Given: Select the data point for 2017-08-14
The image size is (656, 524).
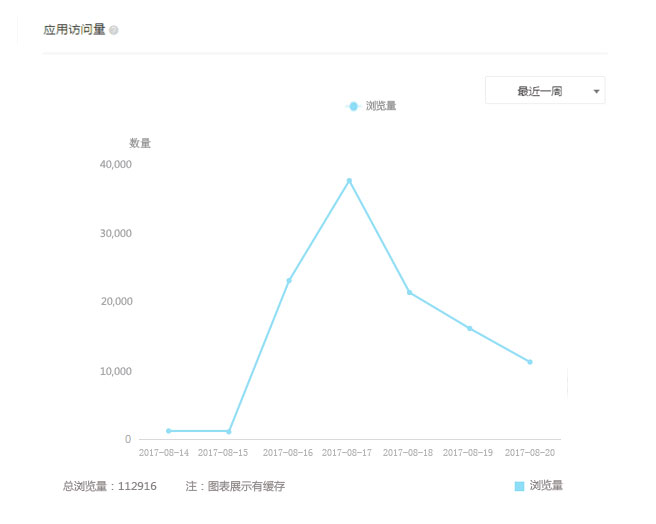Looking at the screenshot, I should tap(169, 431).
